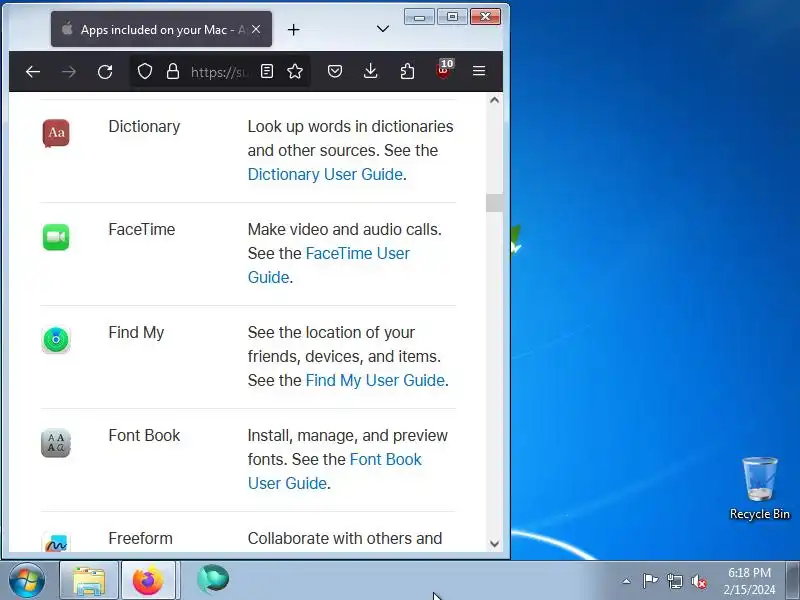Click the 'Font Book' app name text
This screenshot has height=600, width=800.
(144, 436)
